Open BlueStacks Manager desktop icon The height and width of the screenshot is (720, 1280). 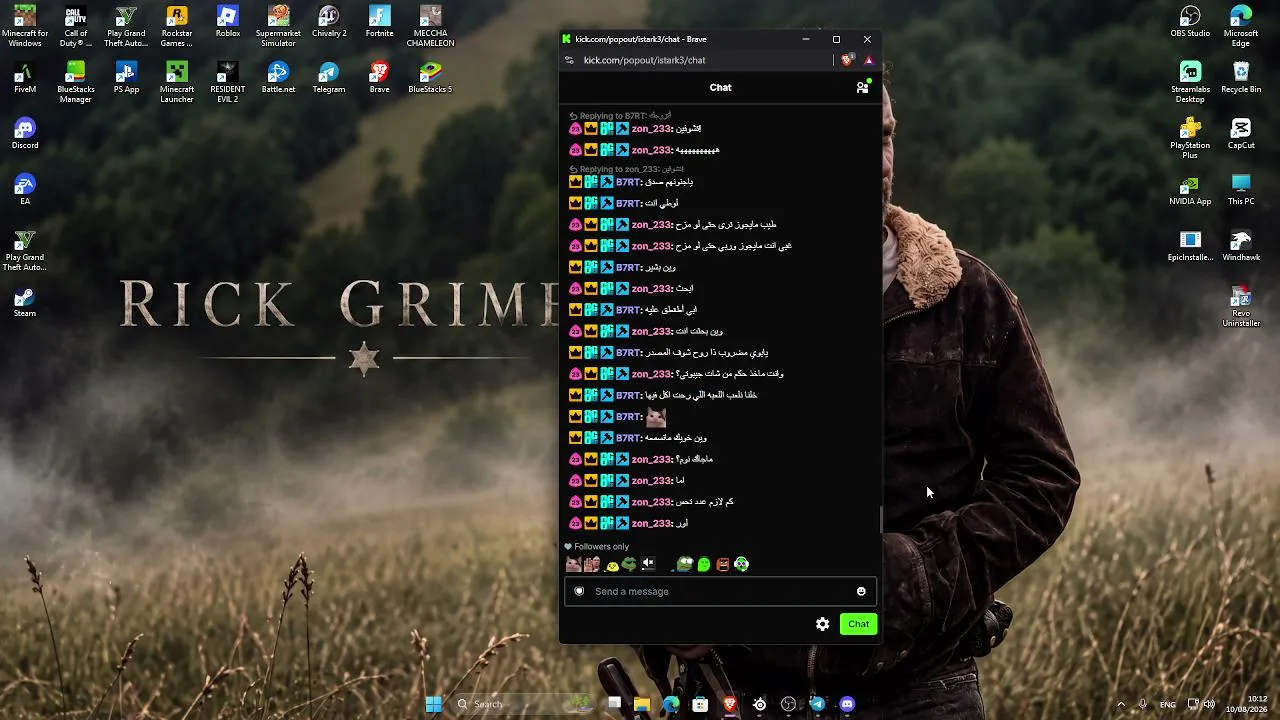pos(76,82)
